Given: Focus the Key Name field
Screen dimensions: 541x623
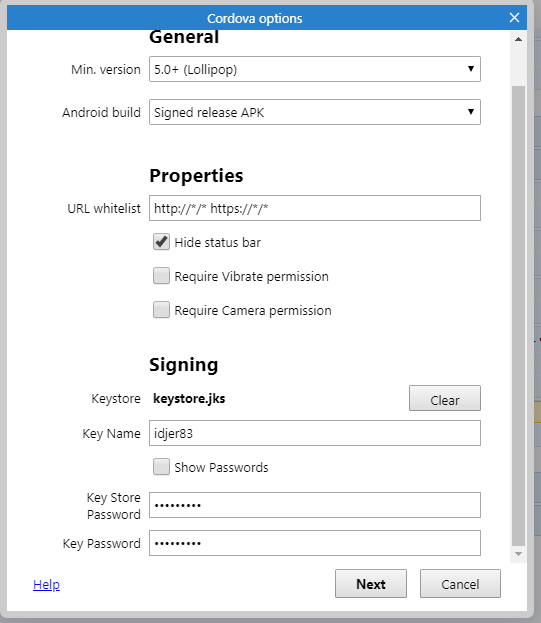Looking at the screenshot, I should [315, 433].
